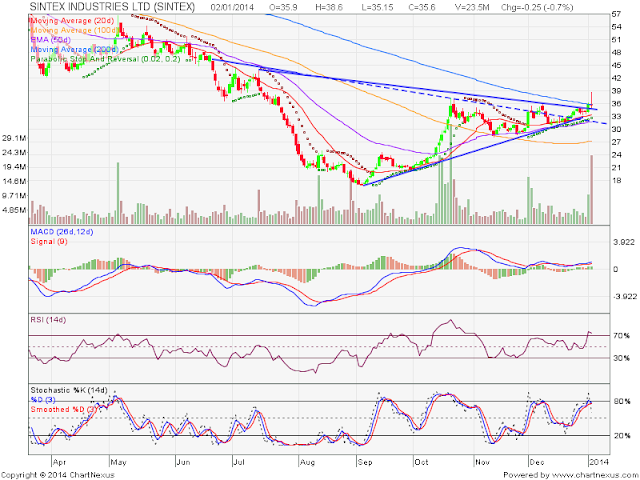
Task: Select the %D (3) stochastic label
Action: click(x=43, y=400)
